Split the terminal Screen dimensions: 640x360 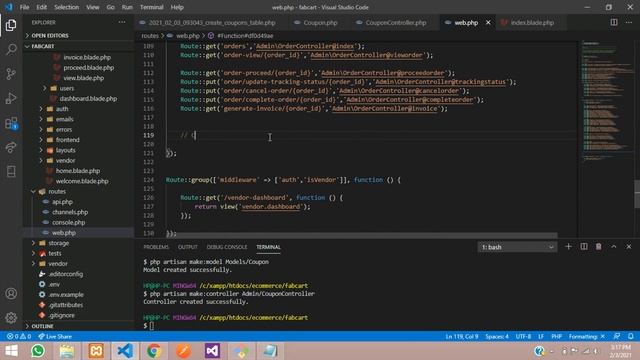pyautogui.click(x=584, y=247)
